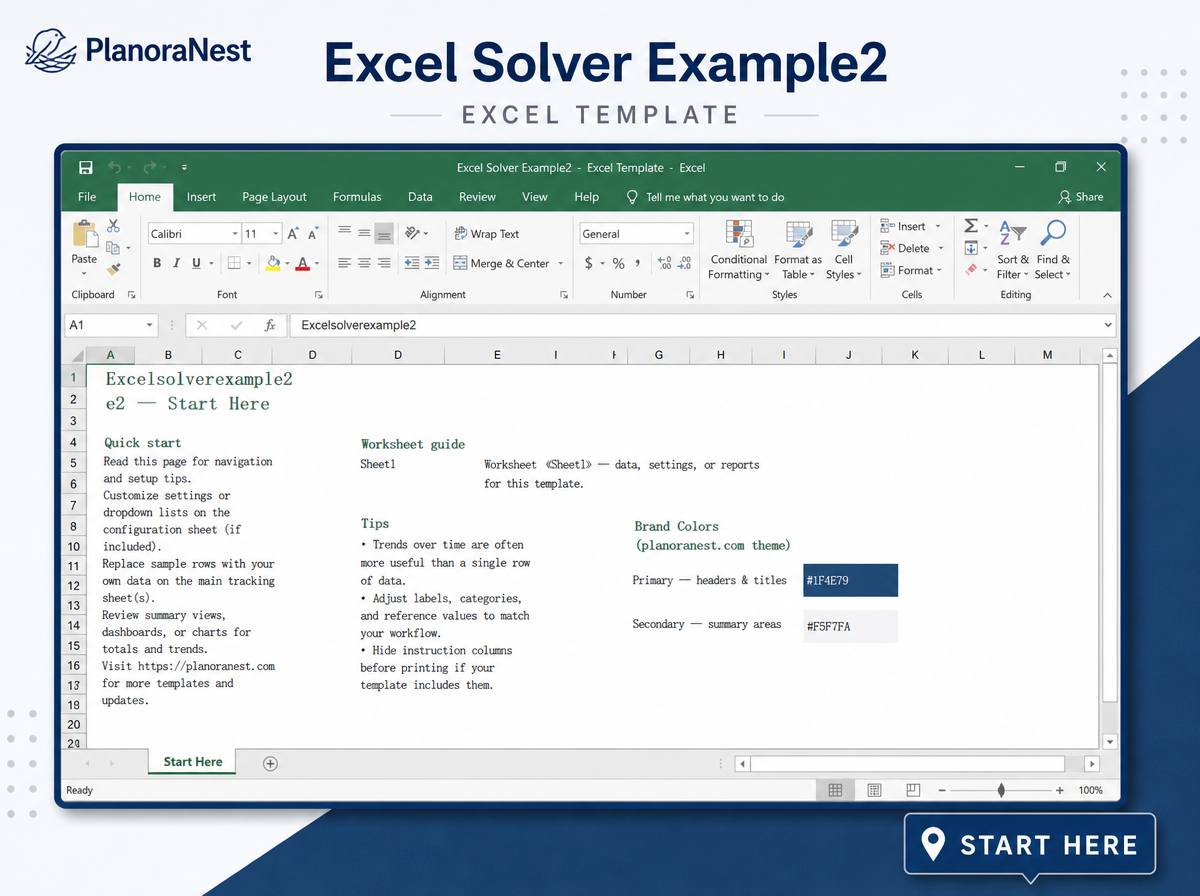The image size is (1200, 896).
Task: Switch to Normal view in status bar
Action: pyautogui.click(x=835, y=790)
